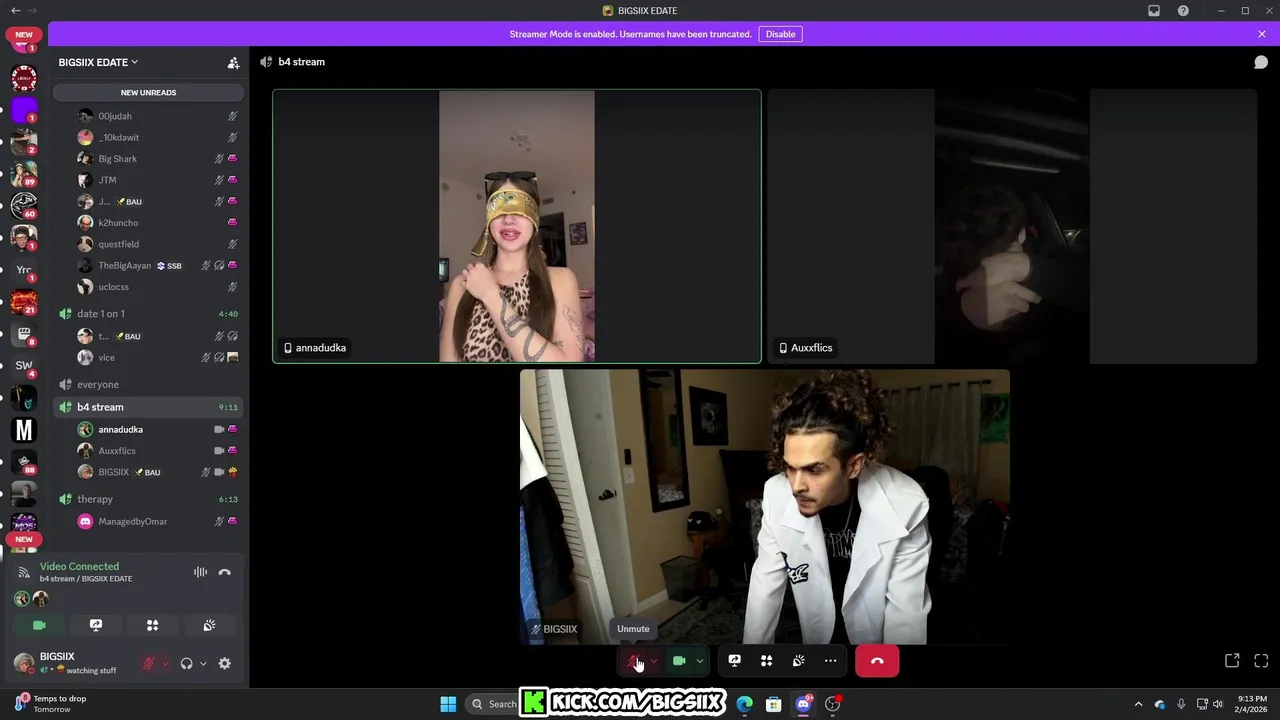Open Discord inbox in the title bar

coord(1154,11)
